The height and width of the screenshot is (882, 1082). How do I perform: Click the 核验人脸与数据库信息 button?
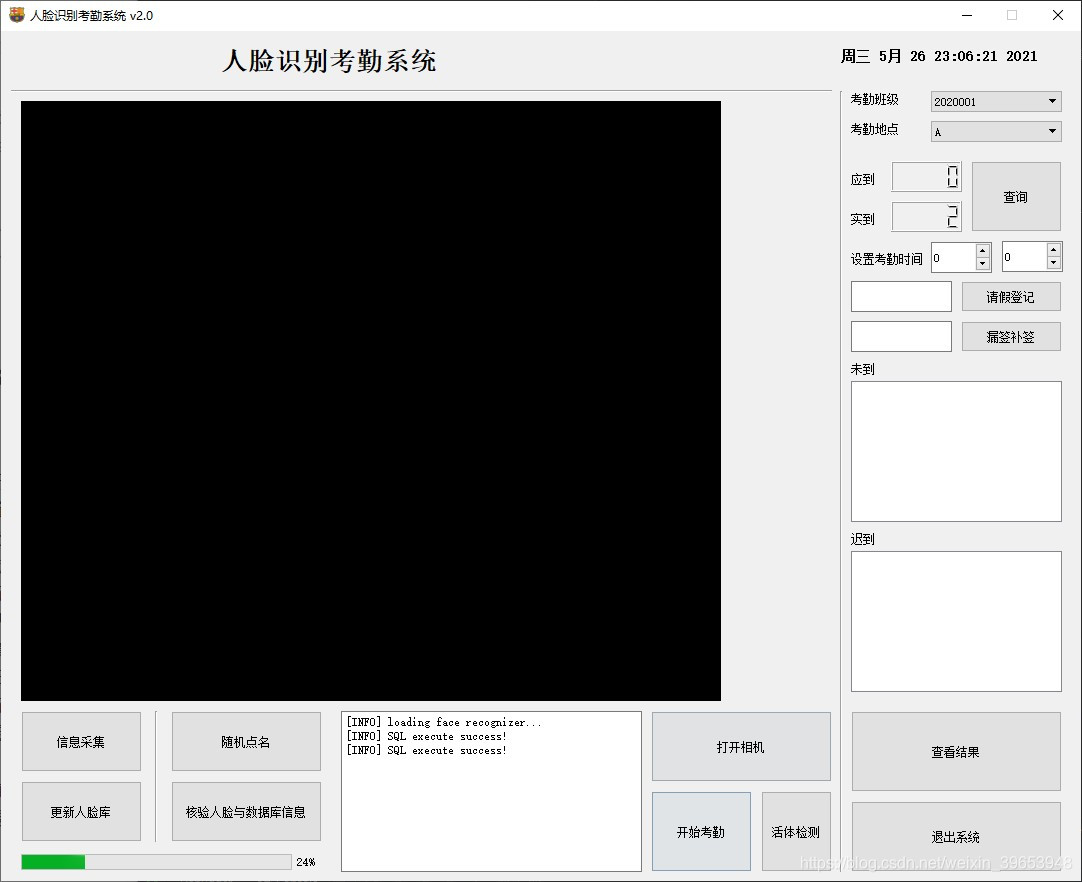[x=246, y=812]
